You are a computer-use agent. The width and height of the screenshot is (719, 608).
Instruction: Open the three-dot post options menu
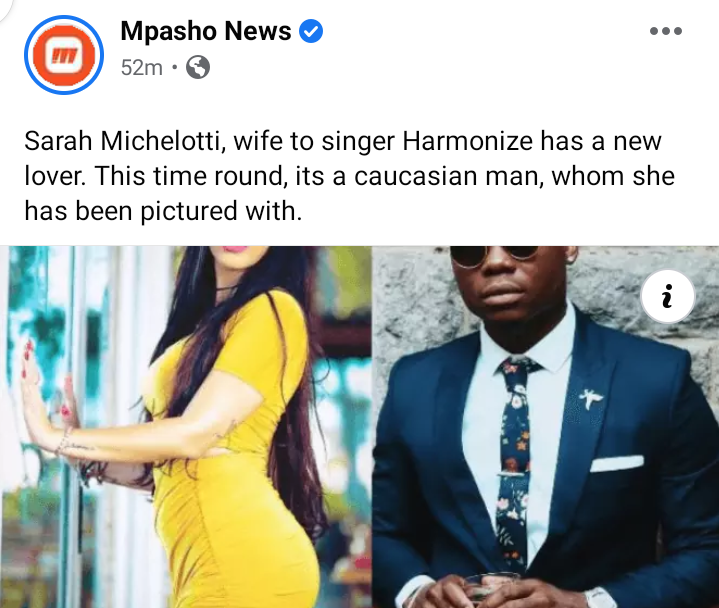666,31
